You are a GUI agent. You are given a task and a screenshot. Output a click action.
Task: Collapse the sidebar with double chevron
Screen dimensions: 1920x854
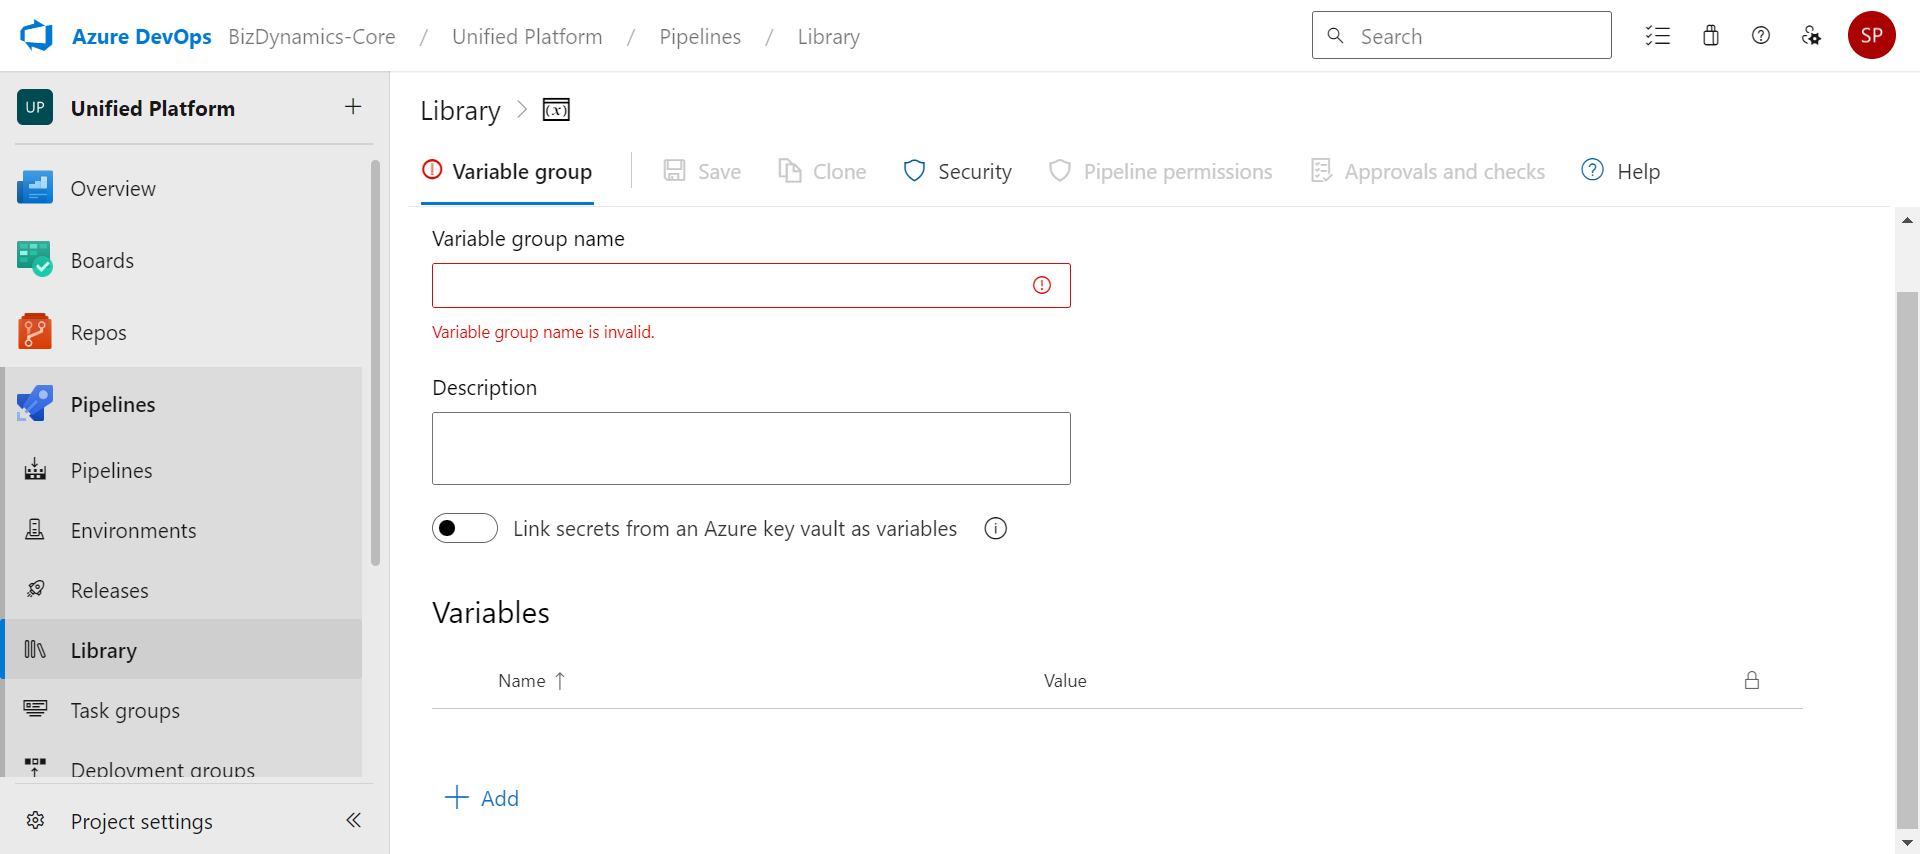[353, 820]
